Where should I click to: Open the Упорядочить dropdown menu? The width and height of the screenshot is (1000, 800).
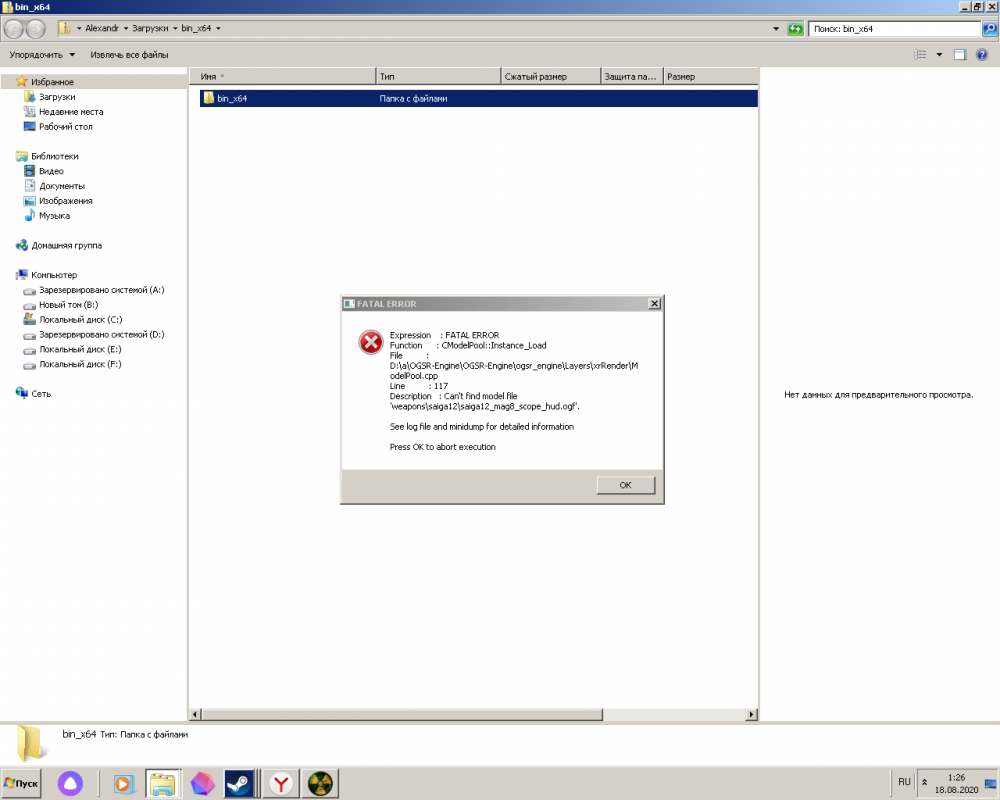(x=42, y=55)
